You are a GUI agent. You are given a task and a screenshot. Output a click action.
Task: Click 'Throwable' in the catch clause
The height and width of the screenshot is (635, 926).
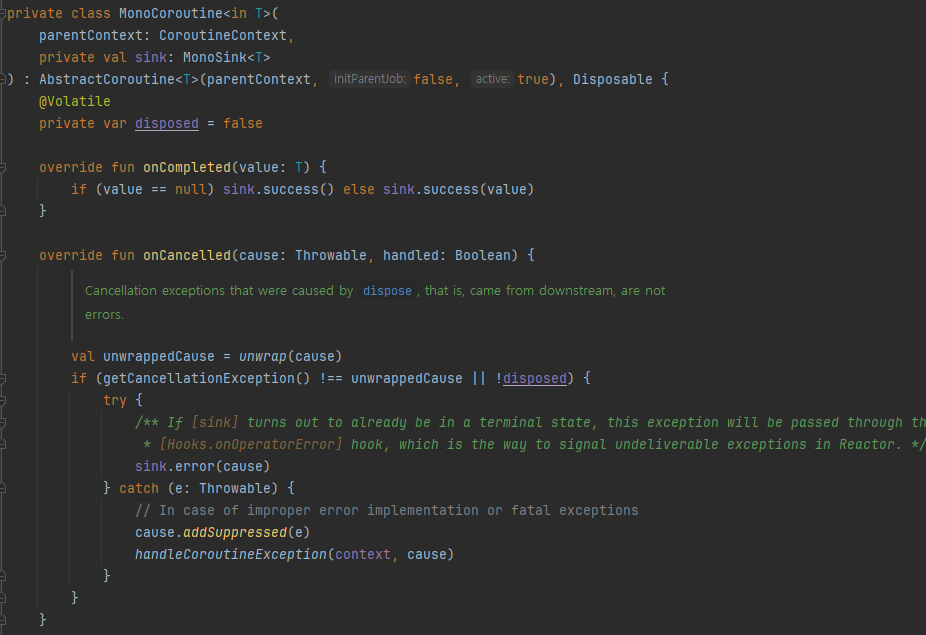[234, 489]
